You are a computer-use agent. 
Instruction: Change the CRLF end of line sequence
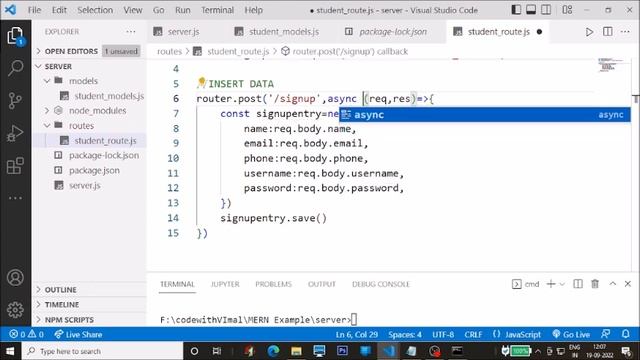(473, 334)
